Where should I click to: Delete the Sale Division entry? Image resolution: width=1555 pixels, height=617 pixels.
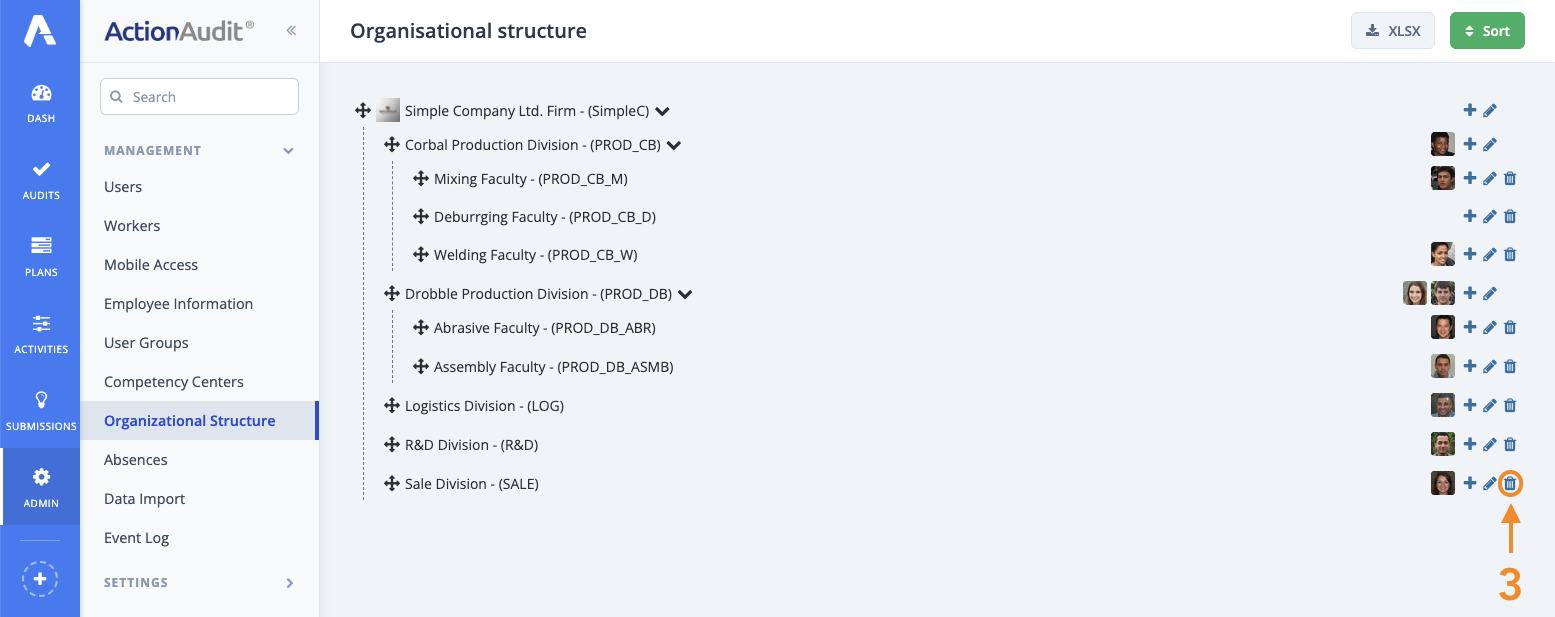pos(1510,483)
